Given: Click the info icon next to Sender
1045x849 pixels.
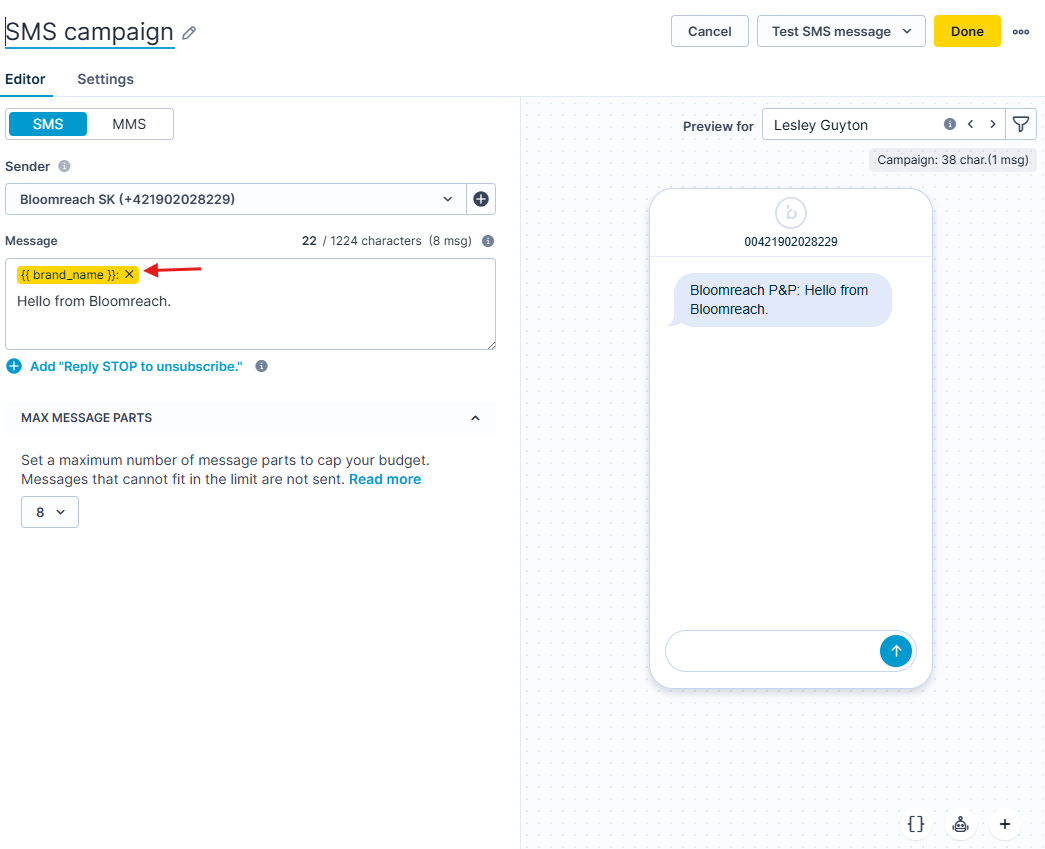Looking at the screenshot, I should tap(64, 166).
